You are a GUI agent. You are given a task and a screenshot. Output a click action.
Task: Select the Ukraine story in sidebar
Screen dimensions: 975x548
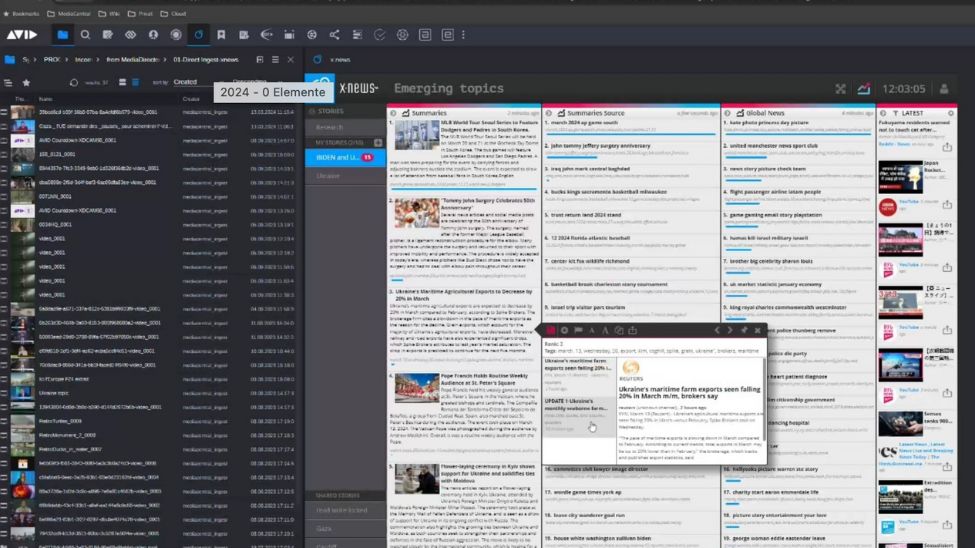pos(345,176)
